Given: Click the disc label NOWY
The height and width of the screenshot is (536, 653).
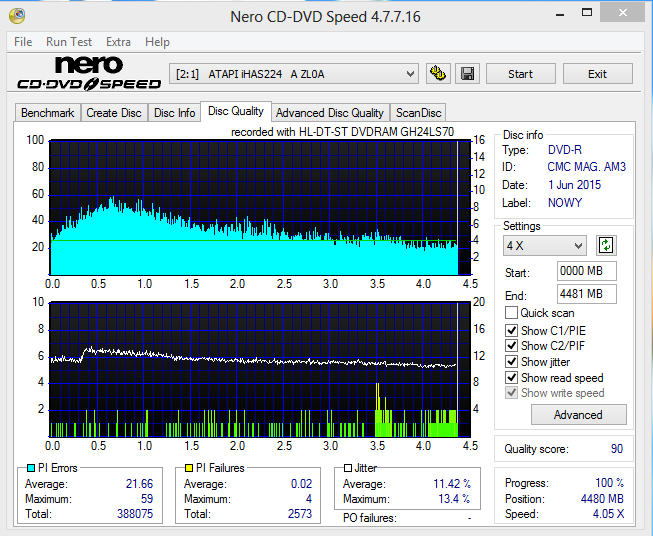Looking at the screenshot, I should click(x=565, y=203).
